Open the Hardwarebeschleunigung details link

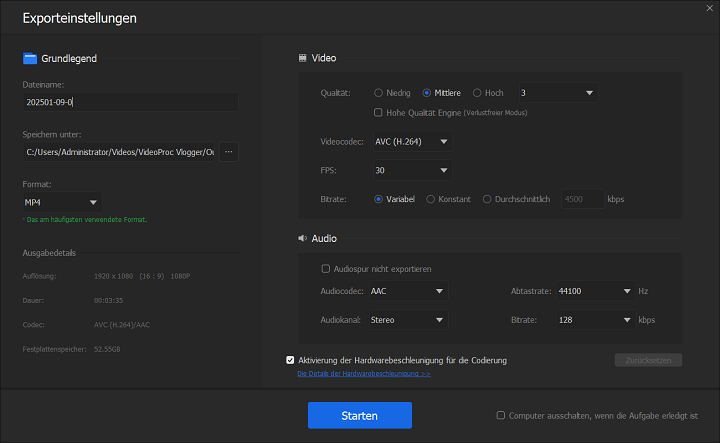(x=364, y=374)
